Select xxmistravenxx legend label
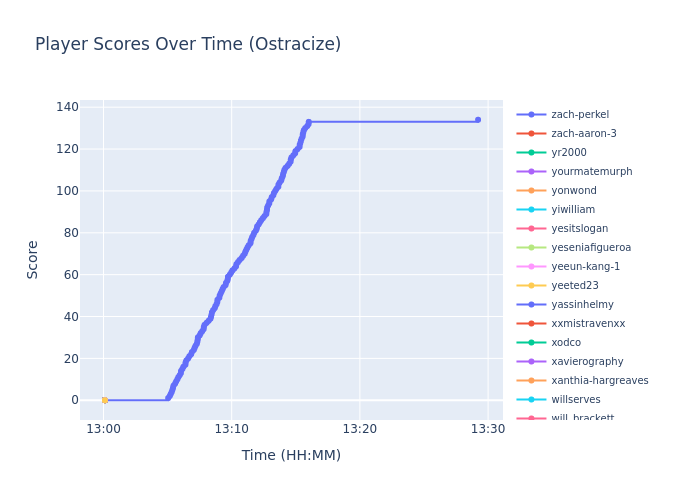700x500 pixels. pyautogui.click(x=588, y=324)
